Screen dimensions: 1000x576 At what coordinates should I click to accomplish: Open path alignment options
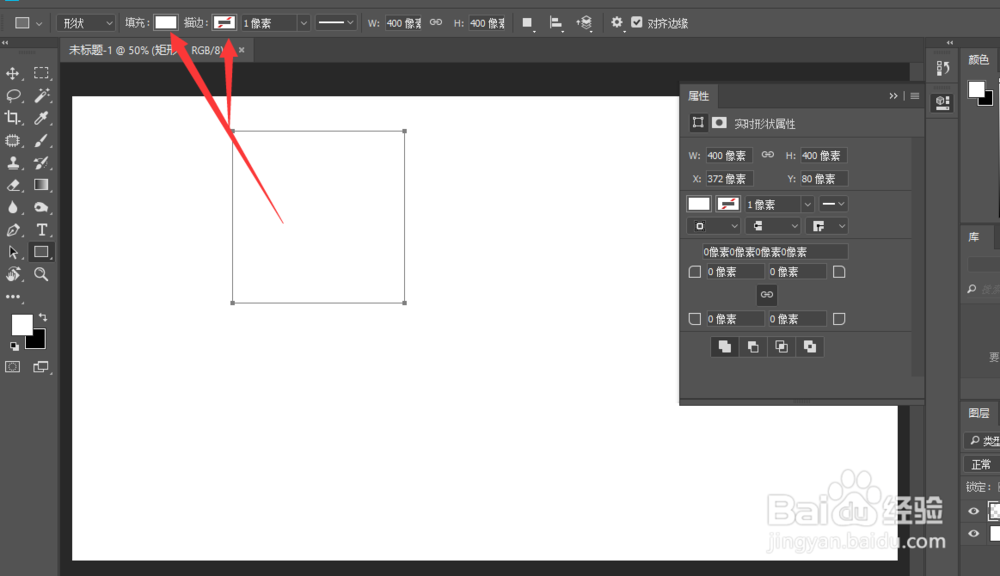click(556, 23)
